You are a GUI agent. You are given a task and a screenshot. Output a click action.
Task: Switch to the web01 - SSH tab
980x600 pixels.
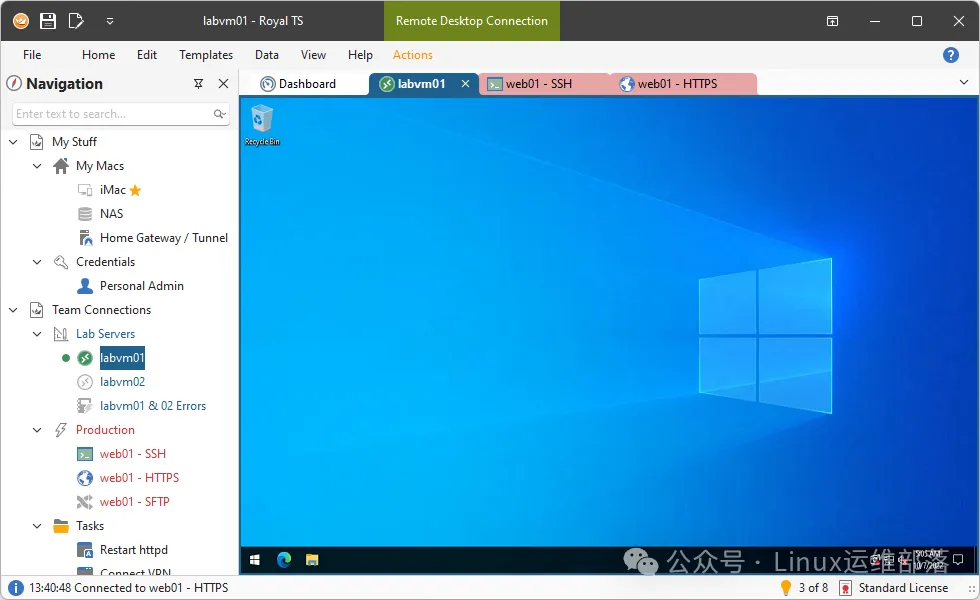[538, 84]
